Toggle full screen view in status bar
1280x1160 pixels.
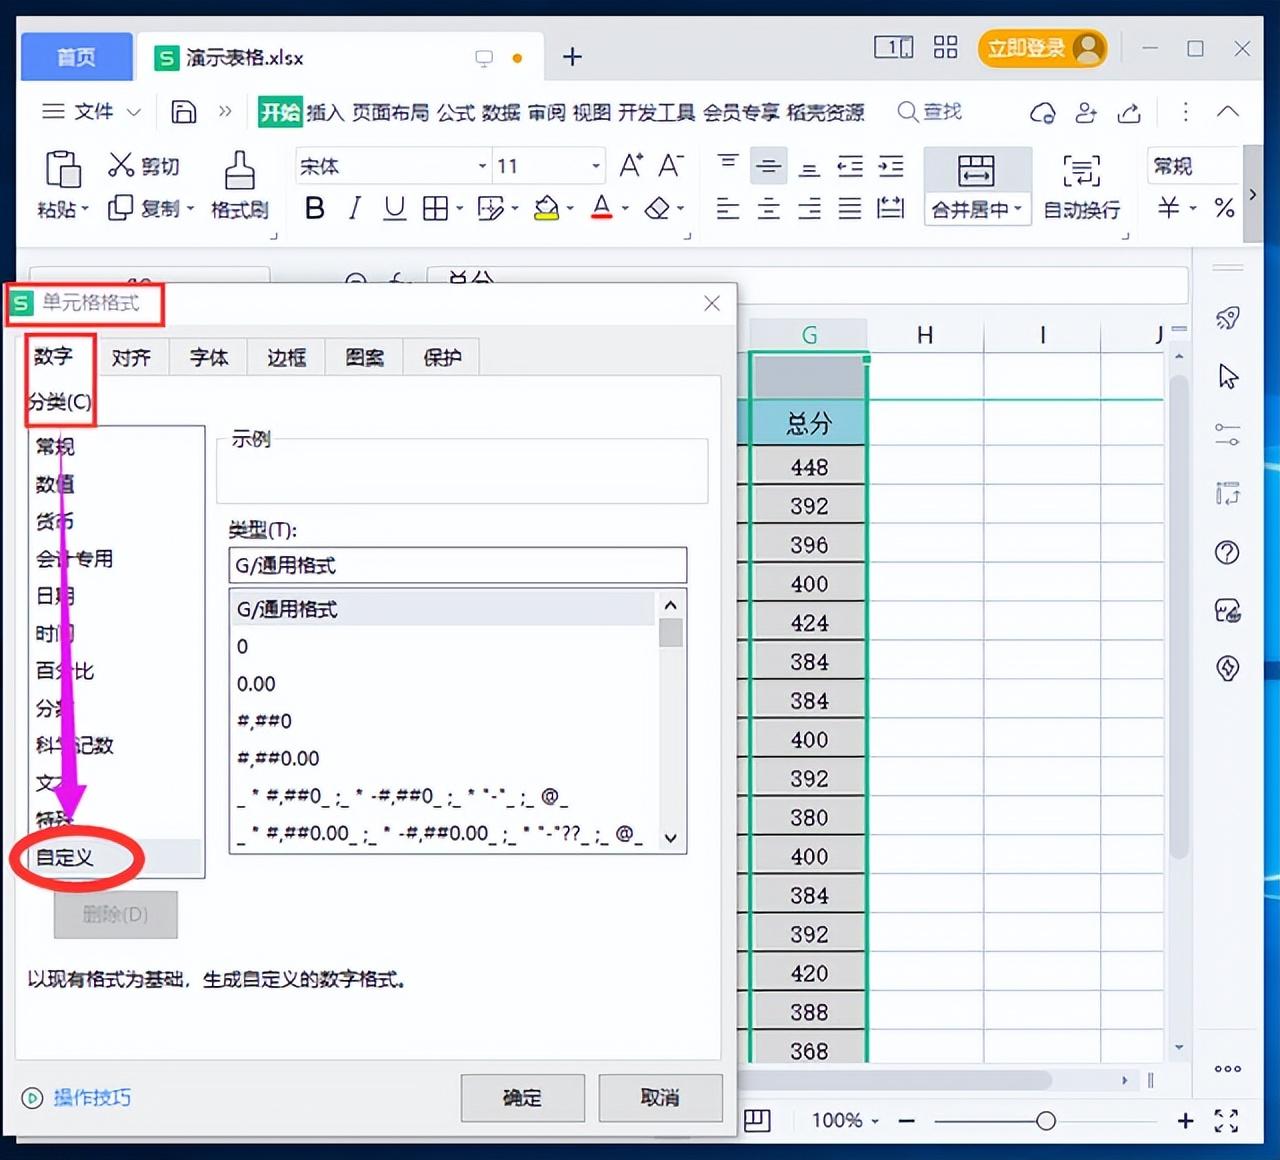(x=1226, y=1121)
